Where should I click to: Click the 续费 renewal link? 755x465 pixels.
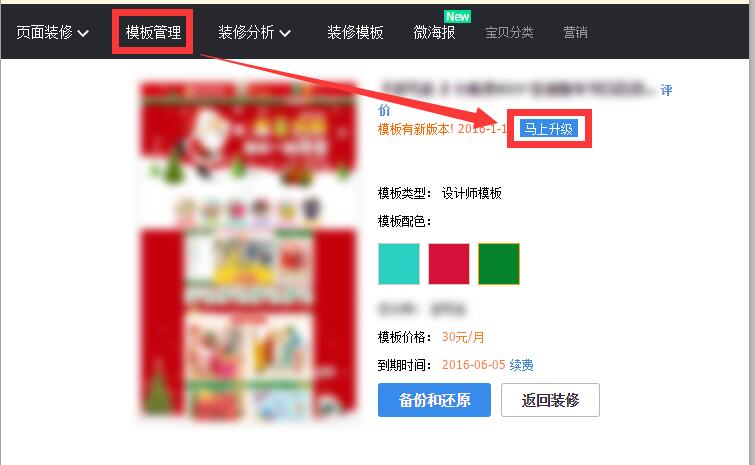point(521,365)
